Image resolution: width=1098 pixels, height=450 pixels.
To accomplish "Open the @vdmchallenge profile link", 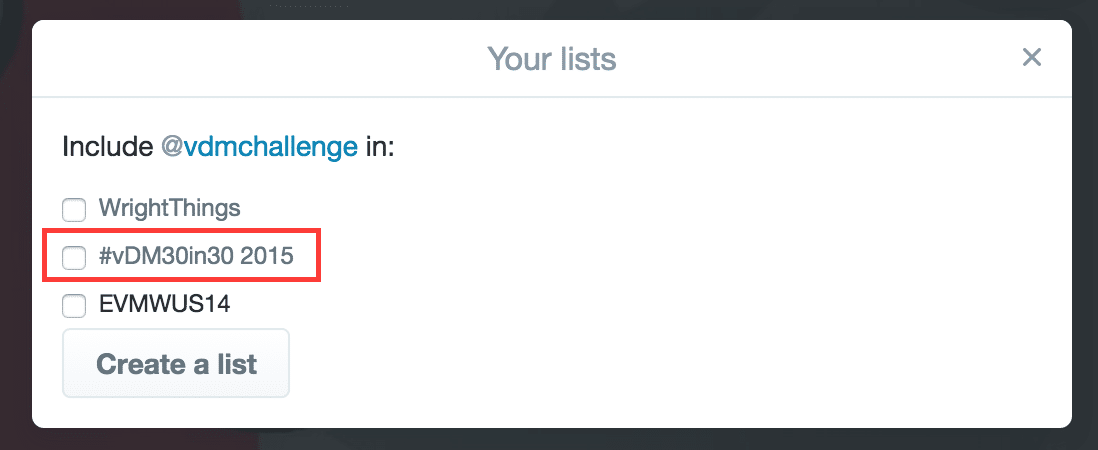I will click(x=259, y=147).
